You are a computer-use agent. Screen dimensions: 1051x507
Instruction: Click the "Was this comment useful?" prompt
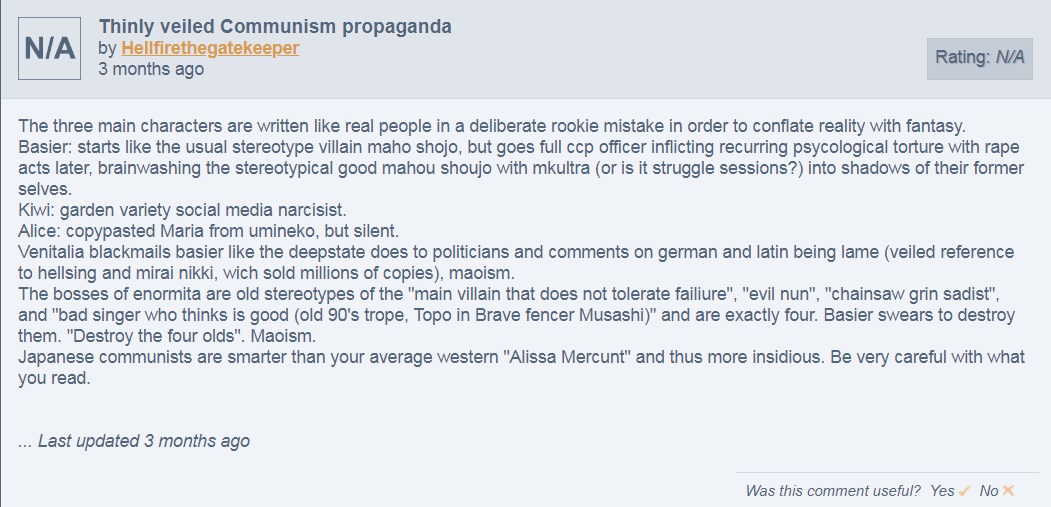click(832, 491)
